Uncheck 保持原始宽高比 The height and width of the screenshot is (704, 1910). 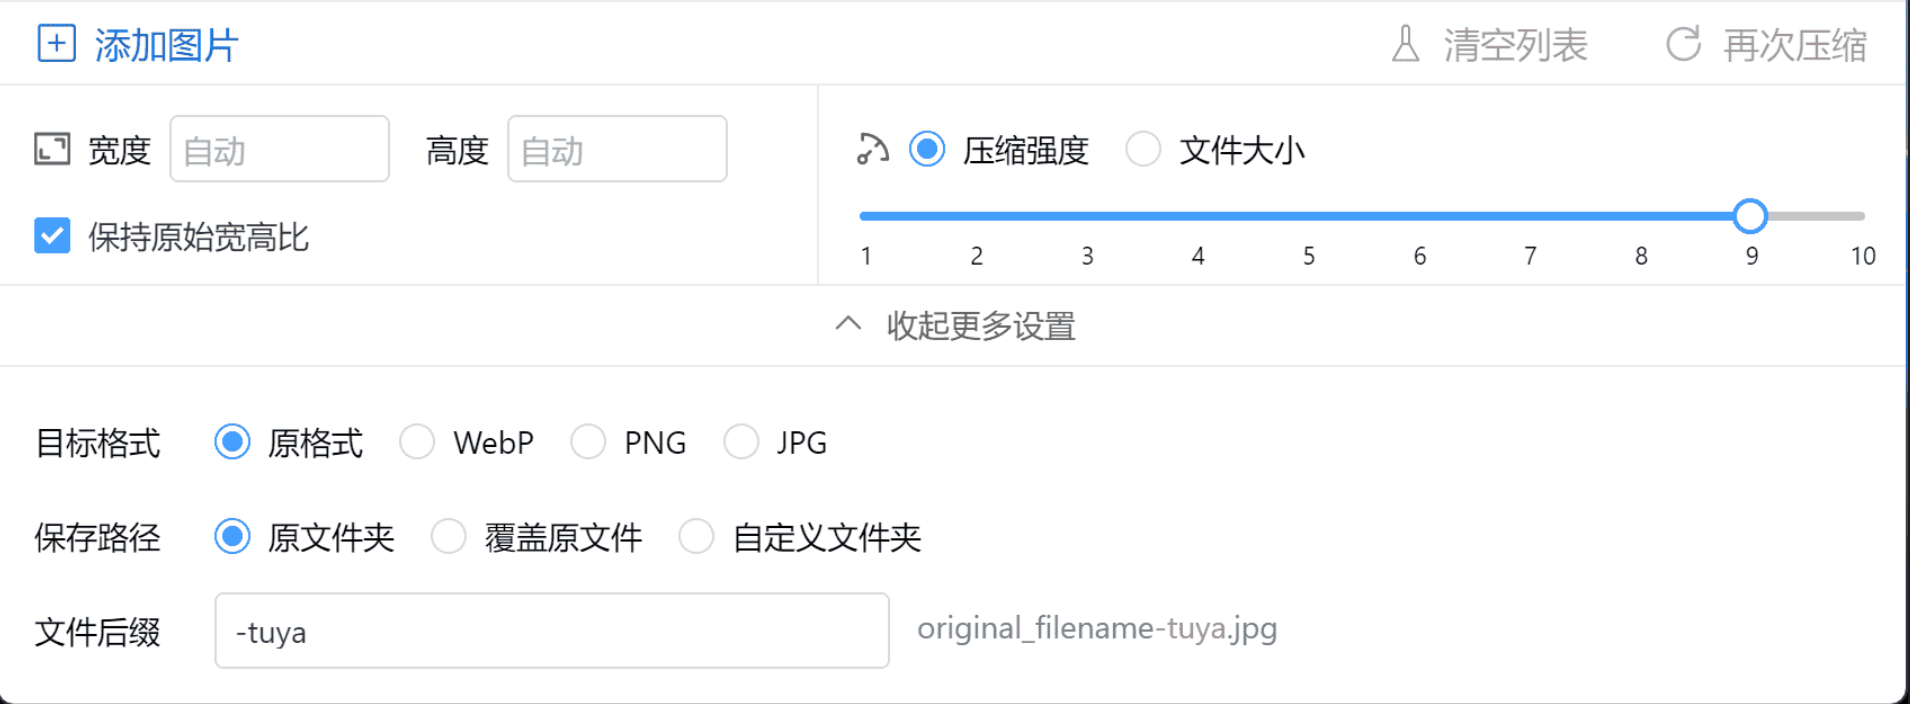(52, 237)
